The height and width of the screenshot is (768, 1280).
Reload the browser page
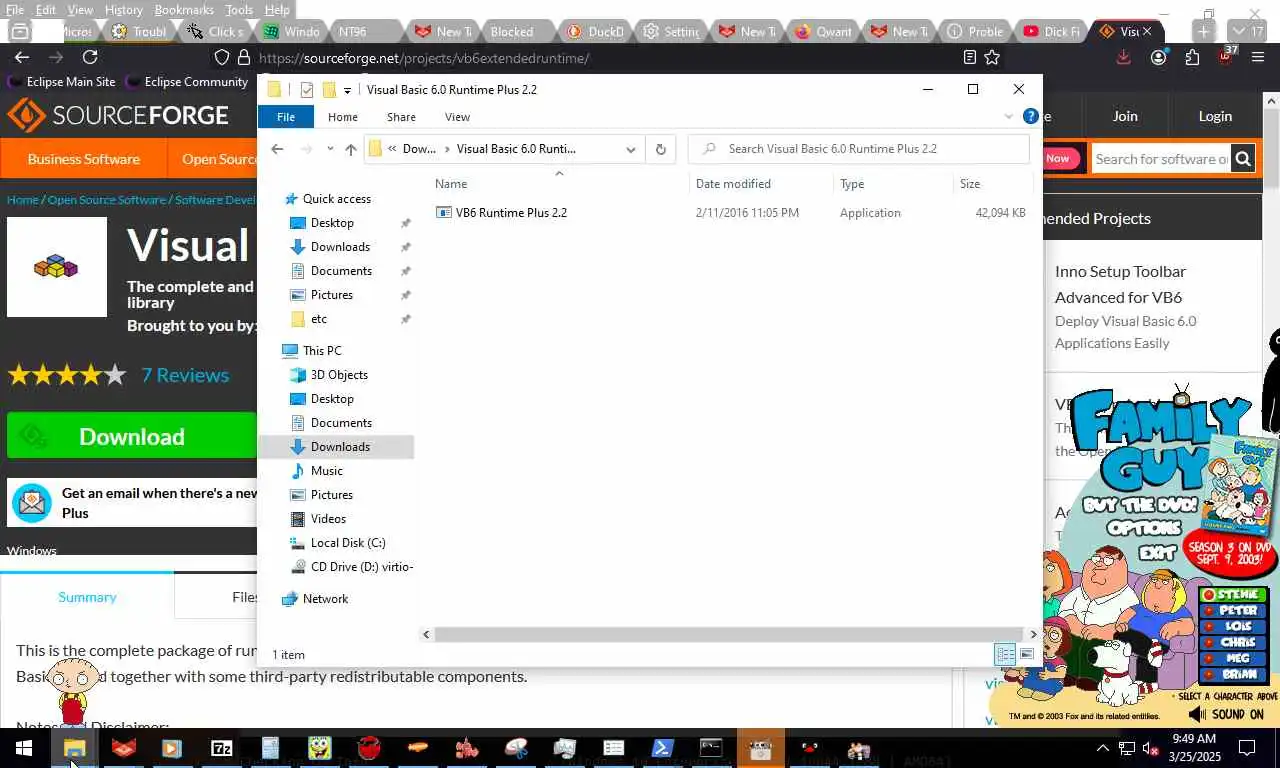tap(90, 58)
